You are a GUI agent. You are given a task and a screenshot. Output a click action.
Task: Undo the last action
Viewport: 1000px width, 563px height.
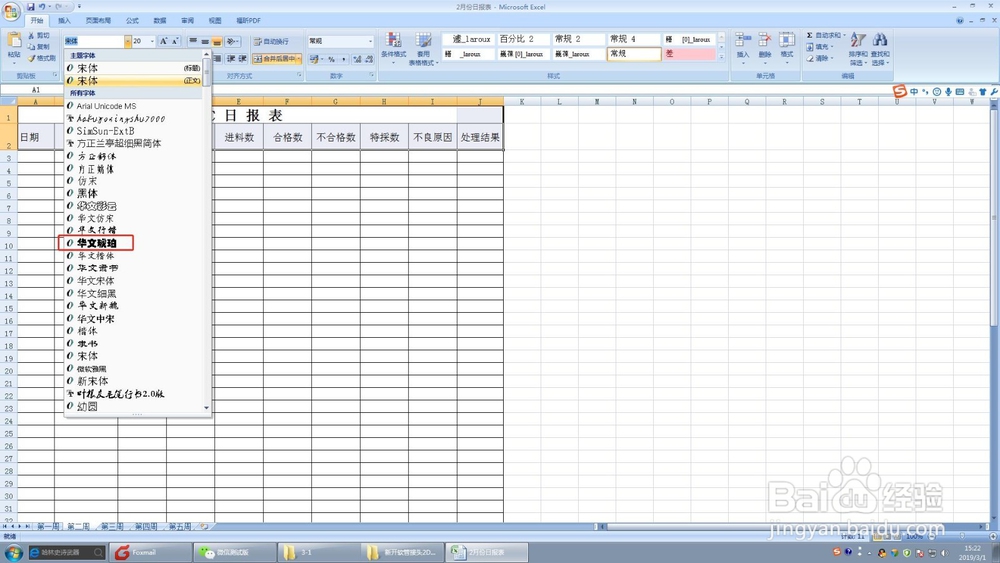coord(42,7)
